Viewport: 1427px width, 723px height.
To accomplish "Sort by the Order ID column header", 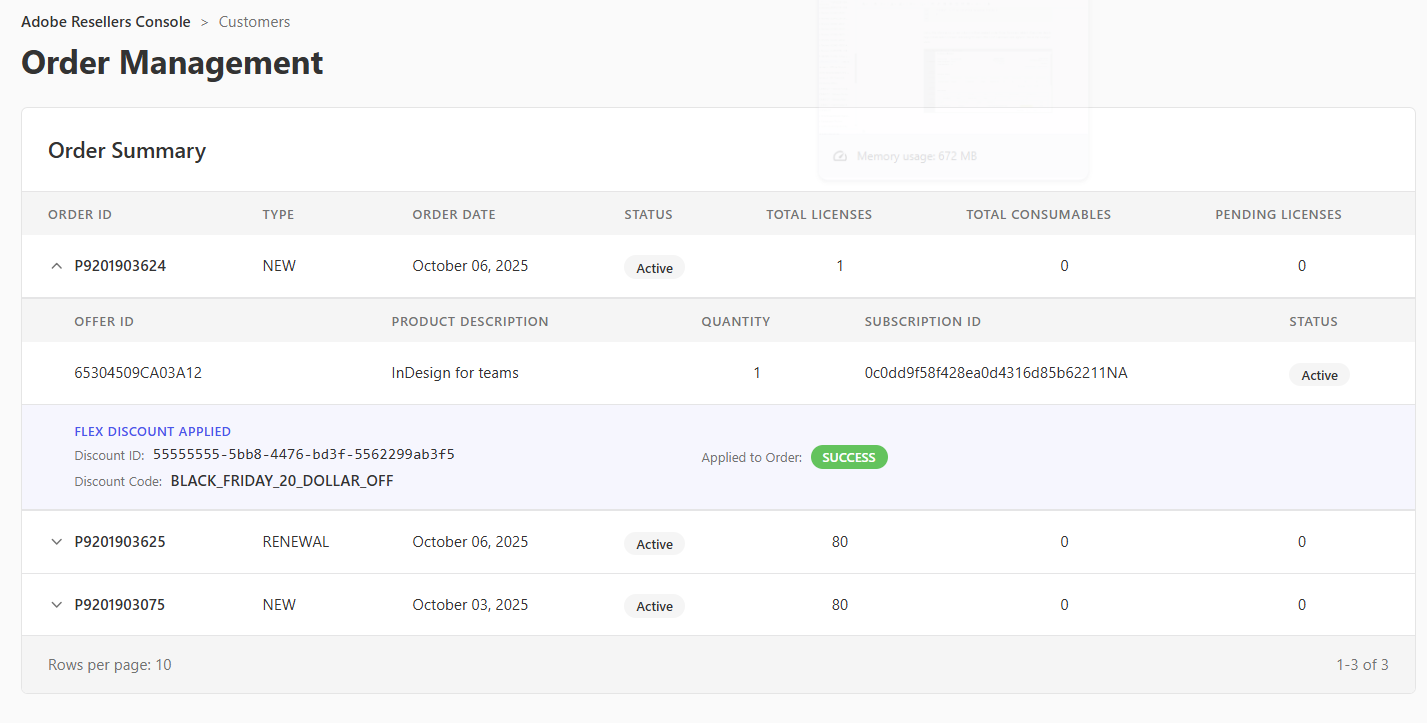I will coord(80,215).
